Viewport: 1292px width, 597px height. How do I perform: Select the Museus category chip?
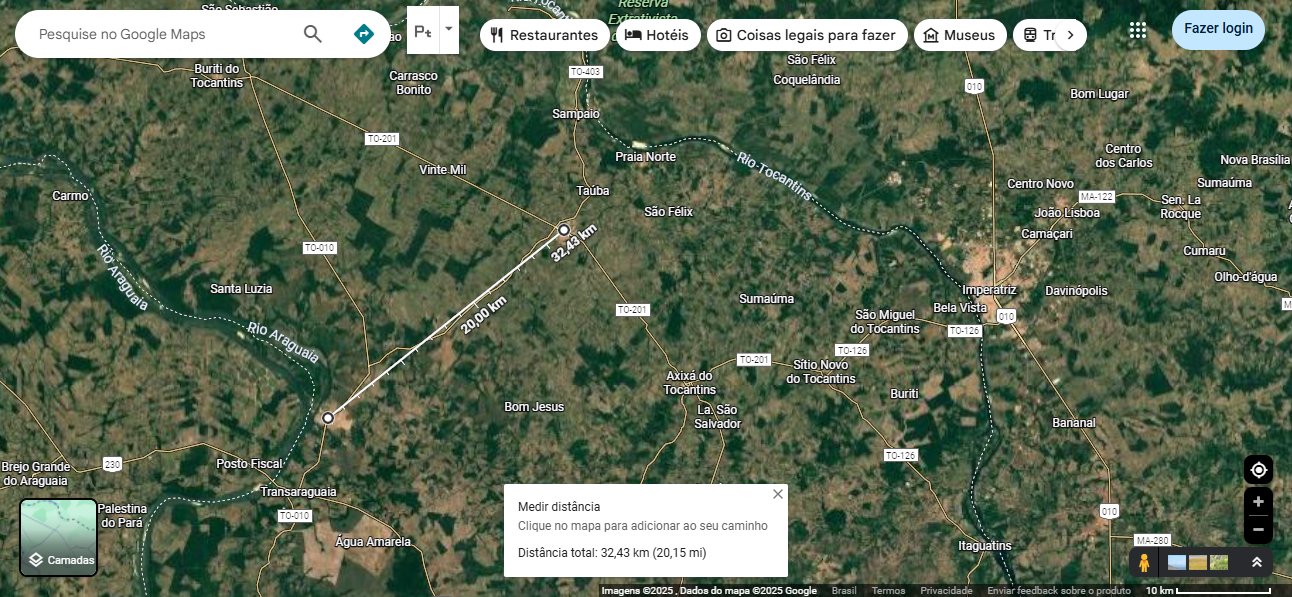[x=960, y=35]
